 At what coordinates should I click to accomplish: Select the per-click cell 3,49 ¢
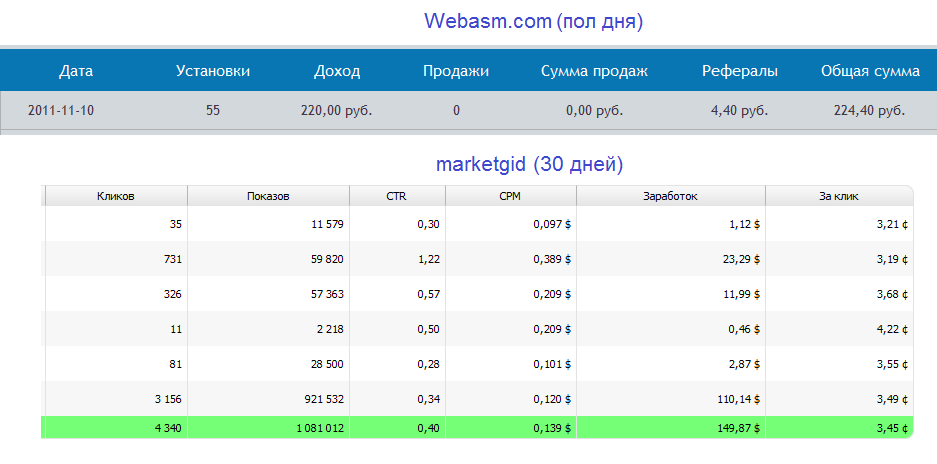(x=893, y=399)
